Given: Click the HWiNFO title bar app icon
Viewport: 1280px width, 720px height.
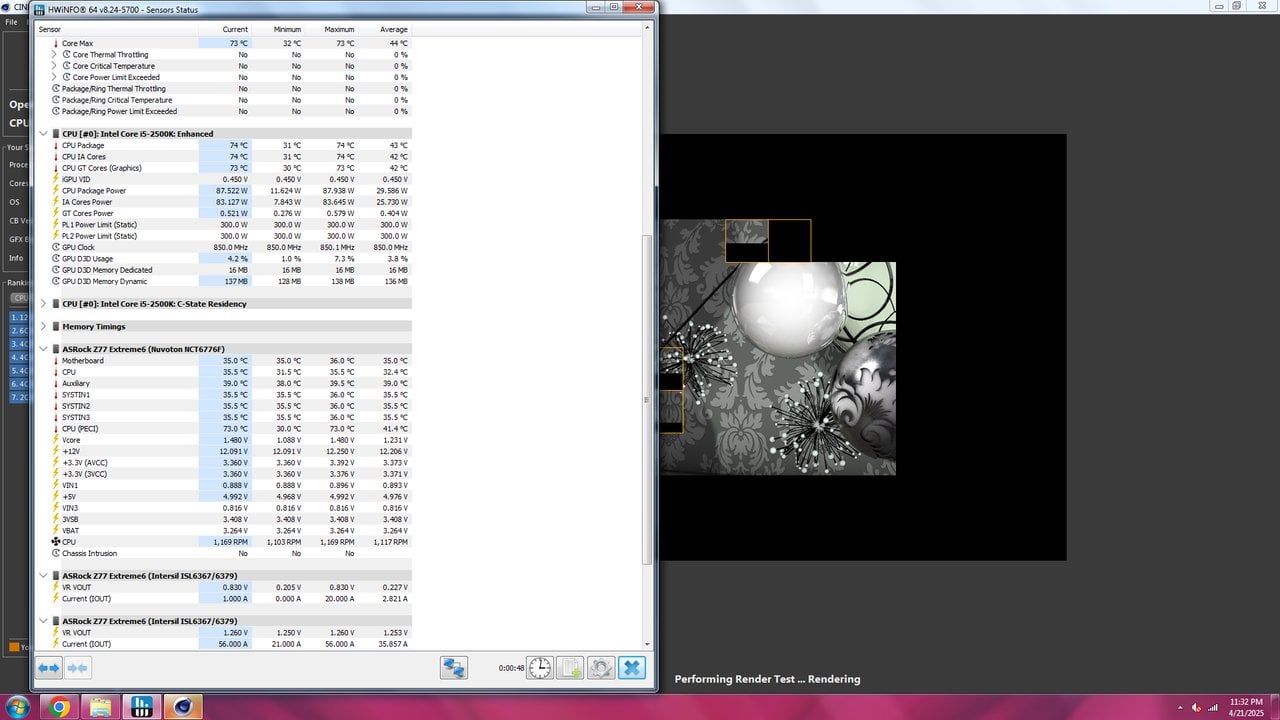Looking at the screenshot, I should coord(40,9).
